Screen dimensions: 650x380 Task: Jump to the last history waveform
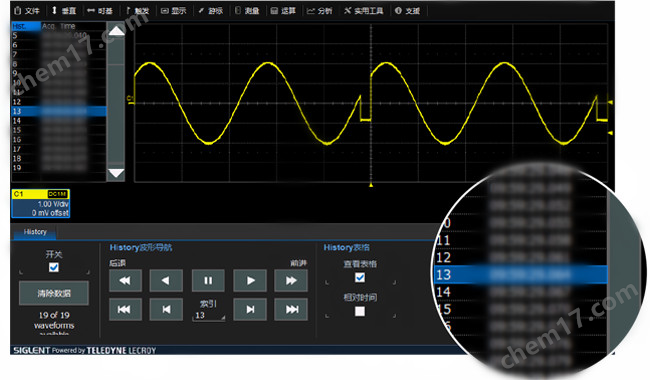(x=291, y=309)
